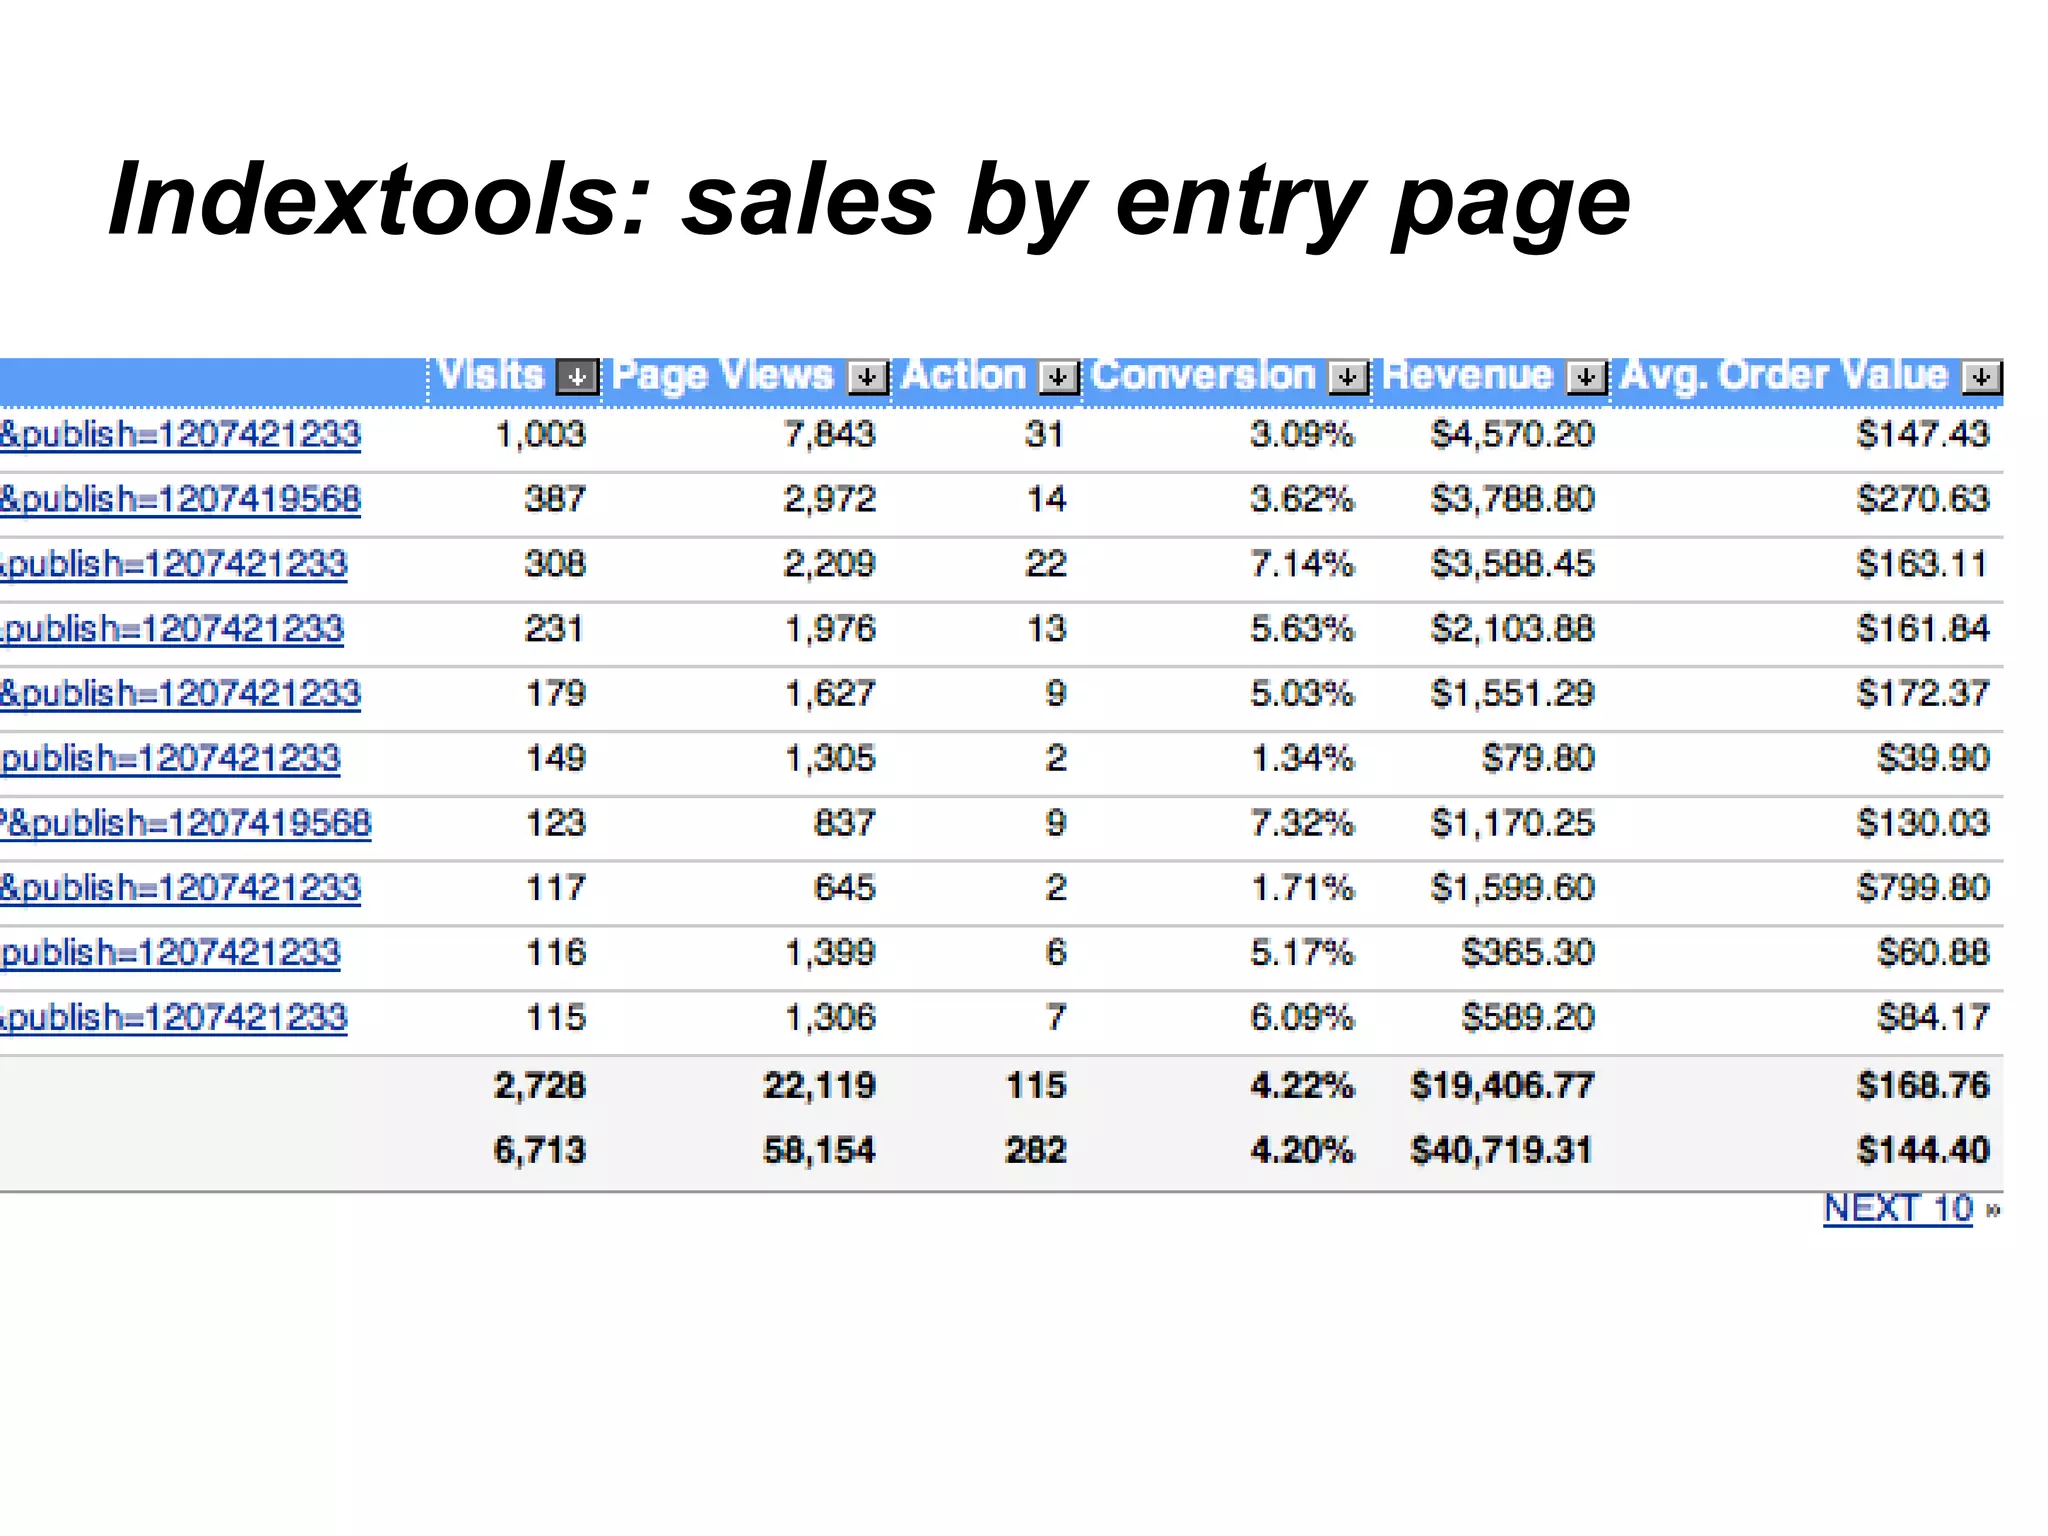Screen dimensions: 2048x1536
Task: Select the conversion value 3.09%
Action: click(x=1302, y=435)
